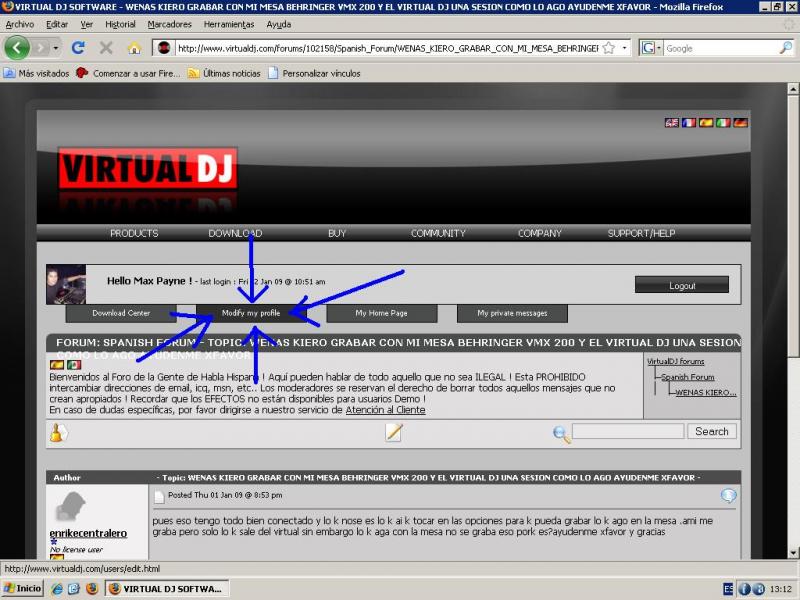This screenshot has width=800, height=600.
Task: Click the notepad and pencil reply icon
Action: pyautogui.click(x=394, y=432)
